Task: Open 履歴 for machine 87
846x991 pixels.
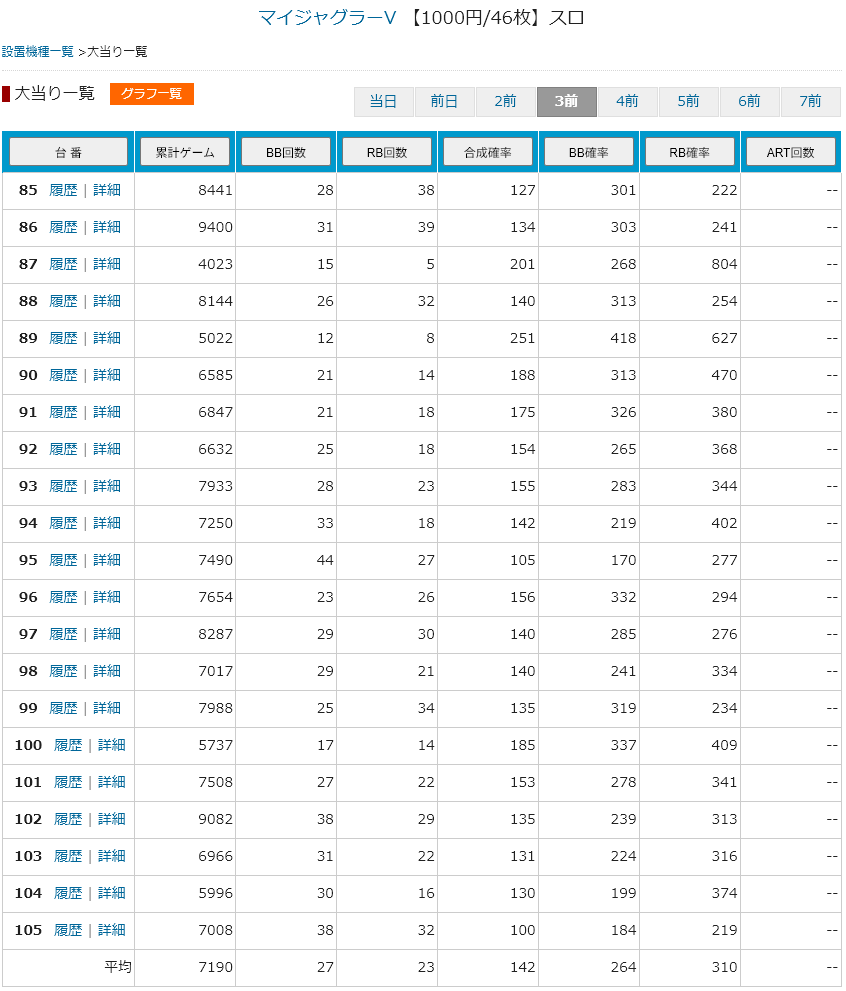Action: coord(63,264)
